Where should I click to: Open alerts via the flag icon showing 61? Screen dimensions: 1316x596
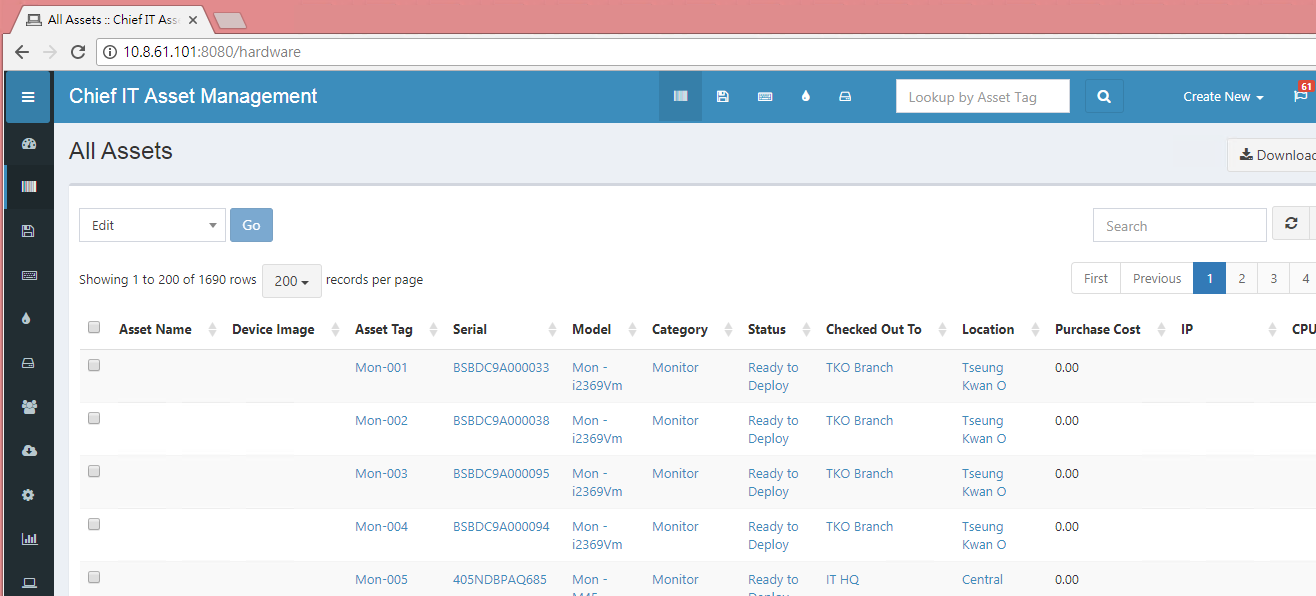1301,96
